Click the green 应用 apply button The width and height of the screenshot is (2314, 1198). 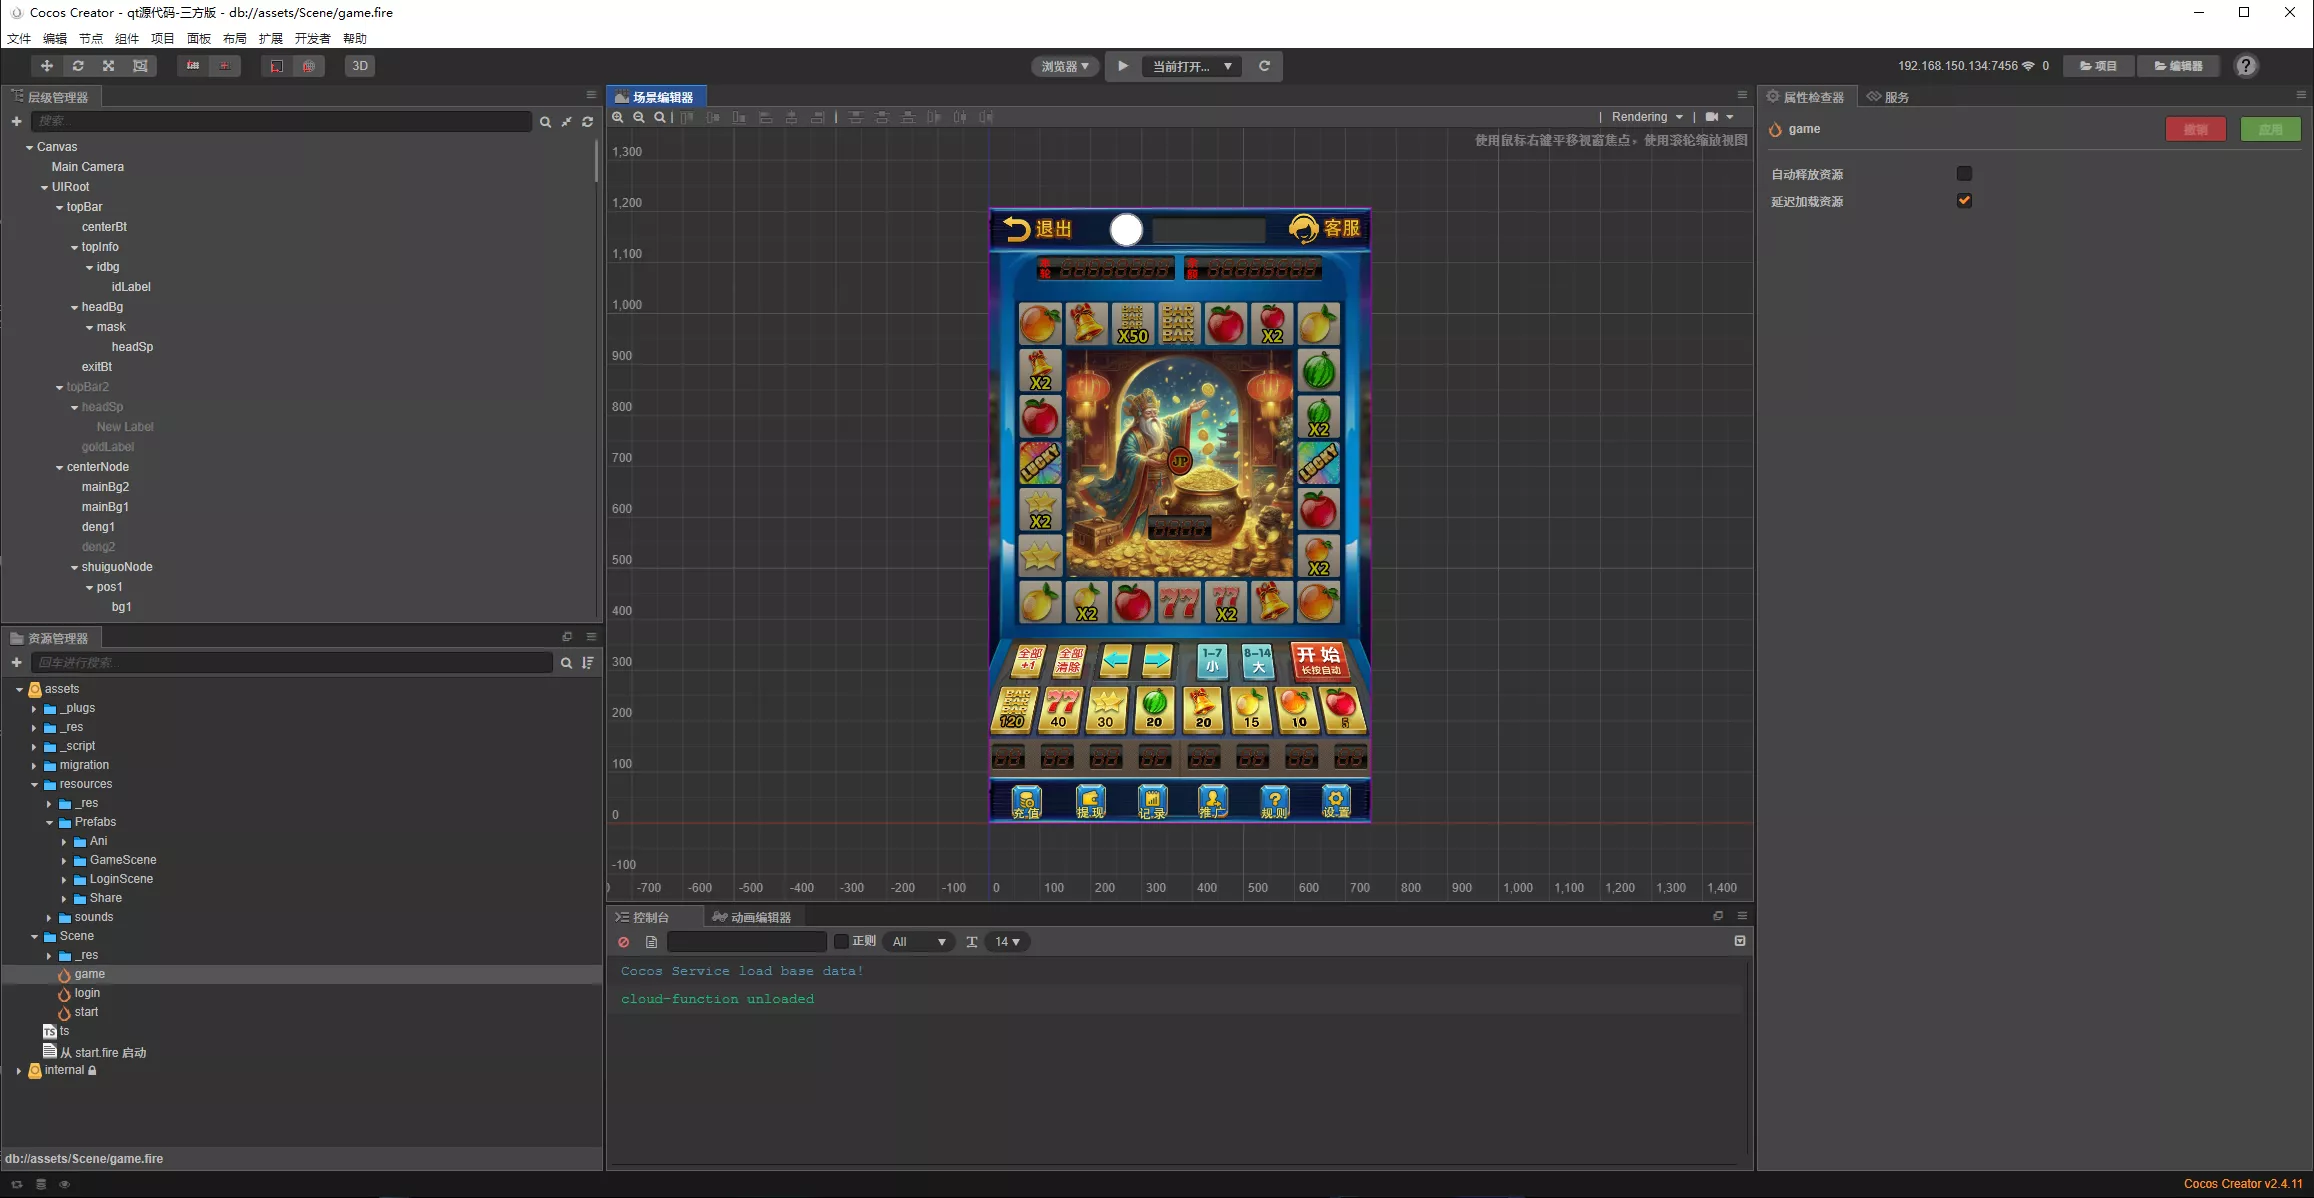click(x=2270, y=129)
